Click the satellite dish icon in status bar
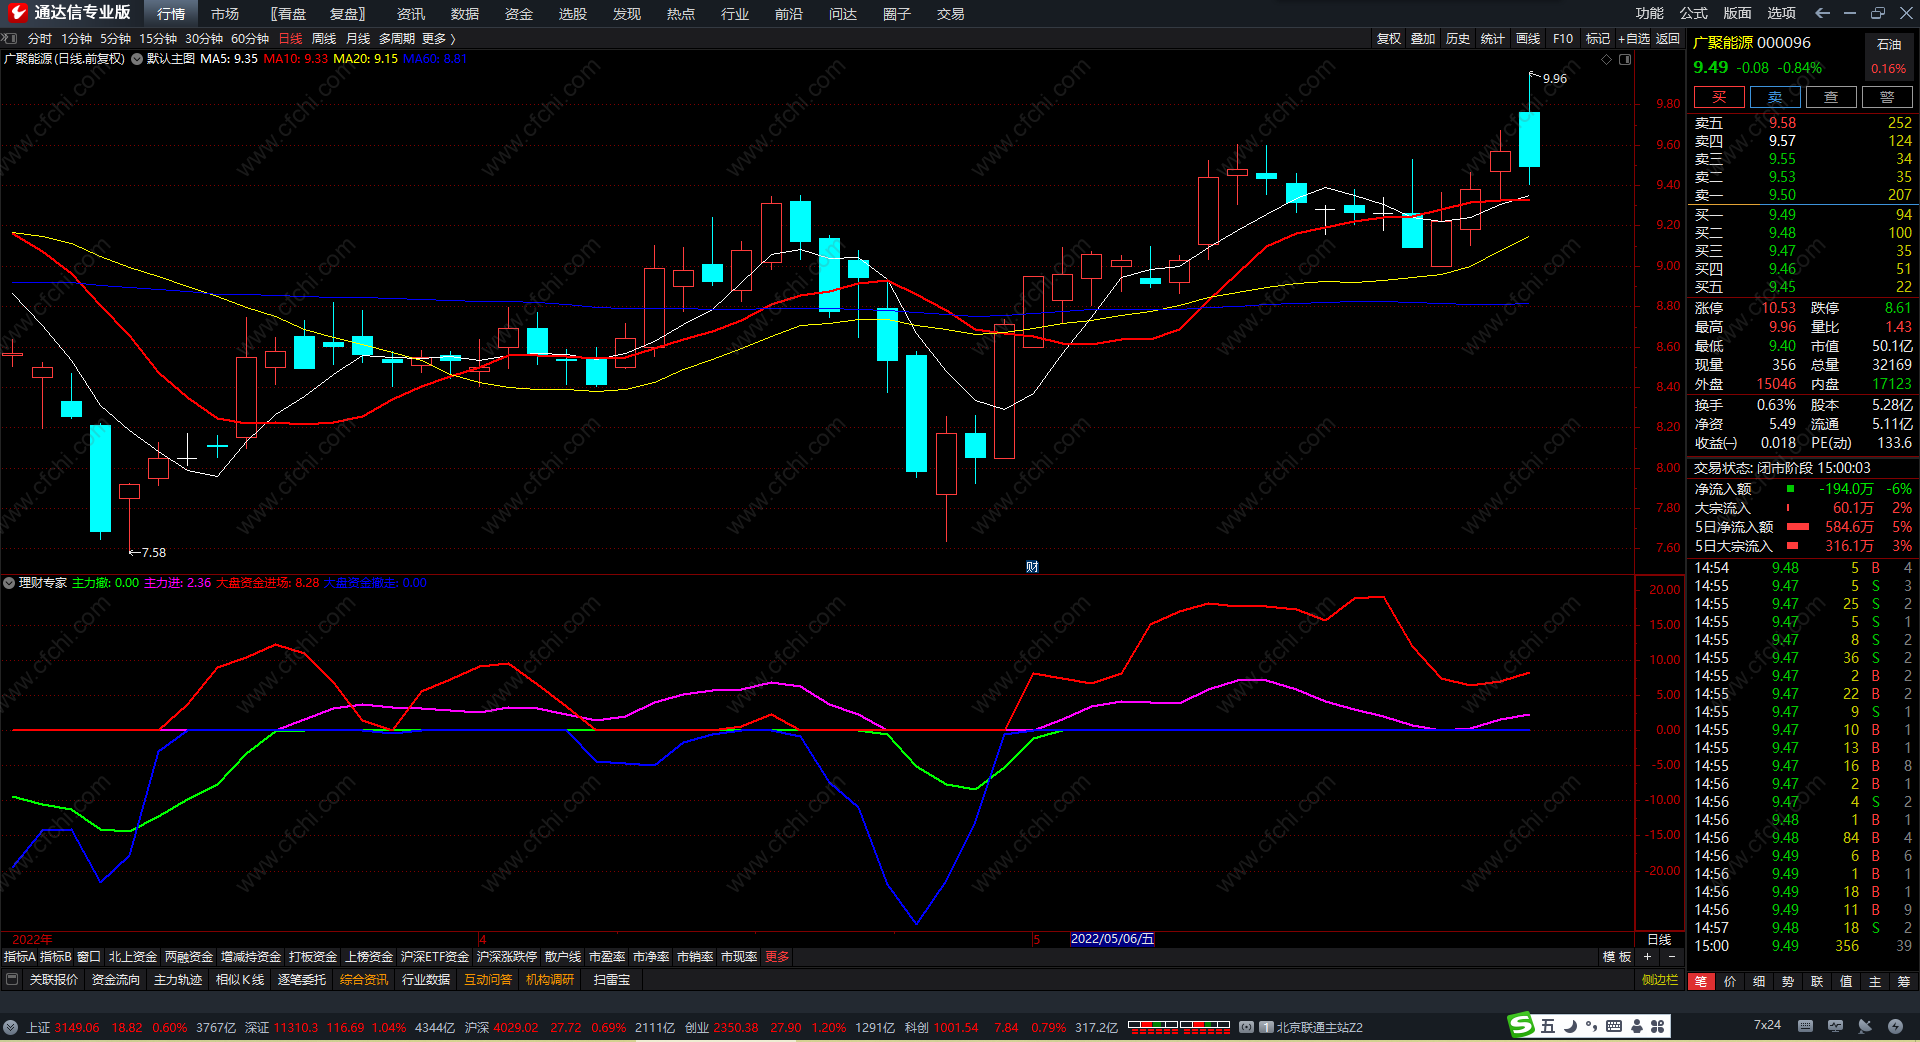 pyautogui.click(x=1865, y=1026)
